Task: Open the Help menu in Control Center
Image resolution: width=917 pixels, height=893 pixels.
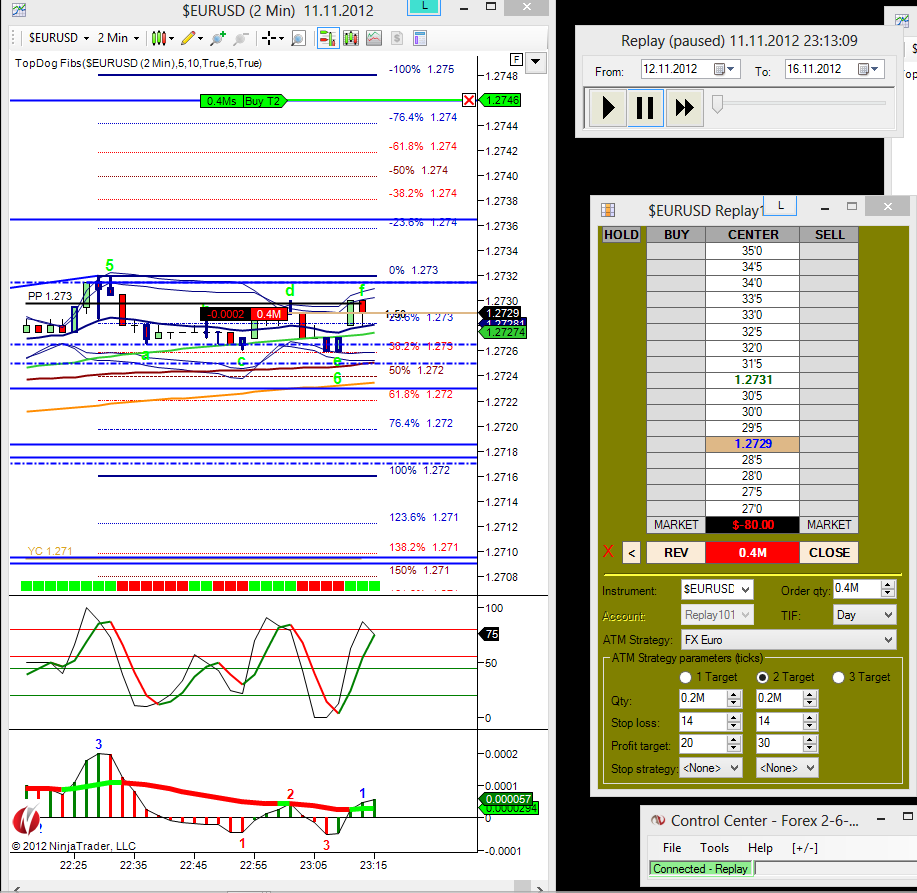Action: point(760,847)
